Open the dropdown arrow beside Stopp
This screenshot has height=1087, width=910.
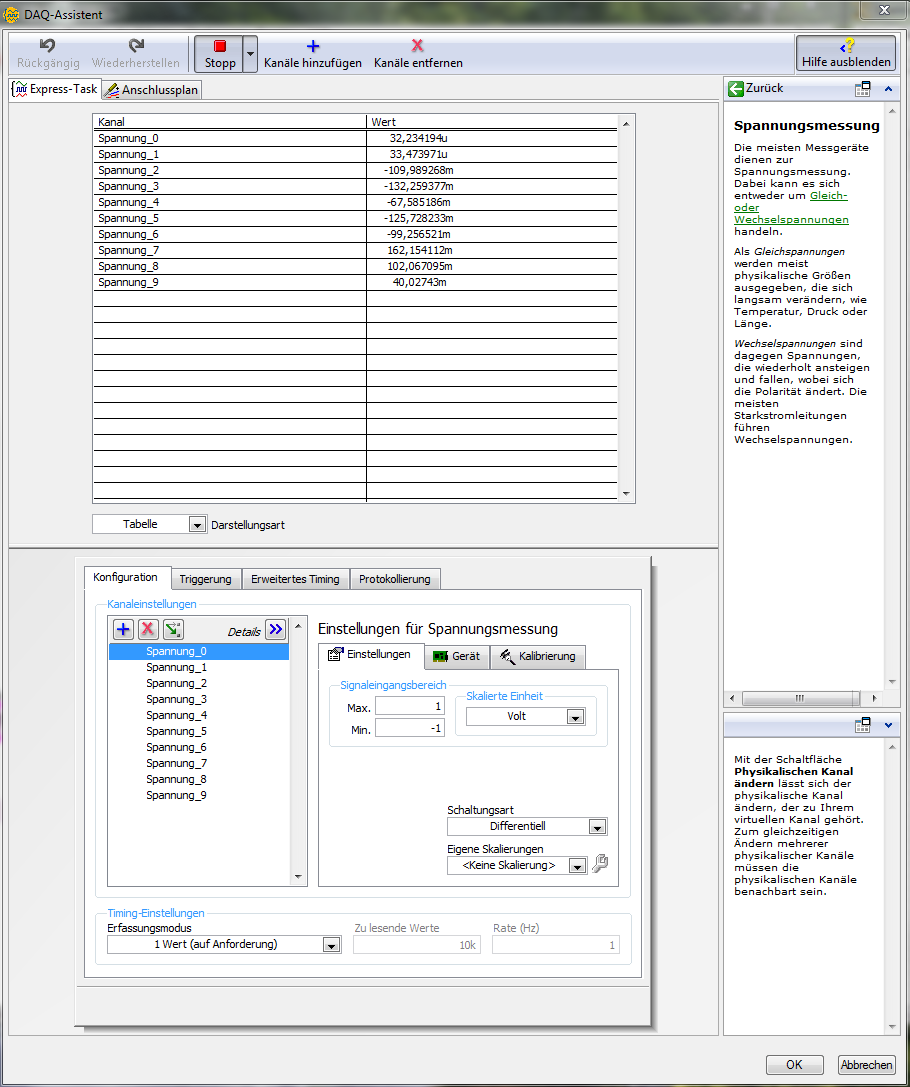pyautogui.click(x=250, y=54)
